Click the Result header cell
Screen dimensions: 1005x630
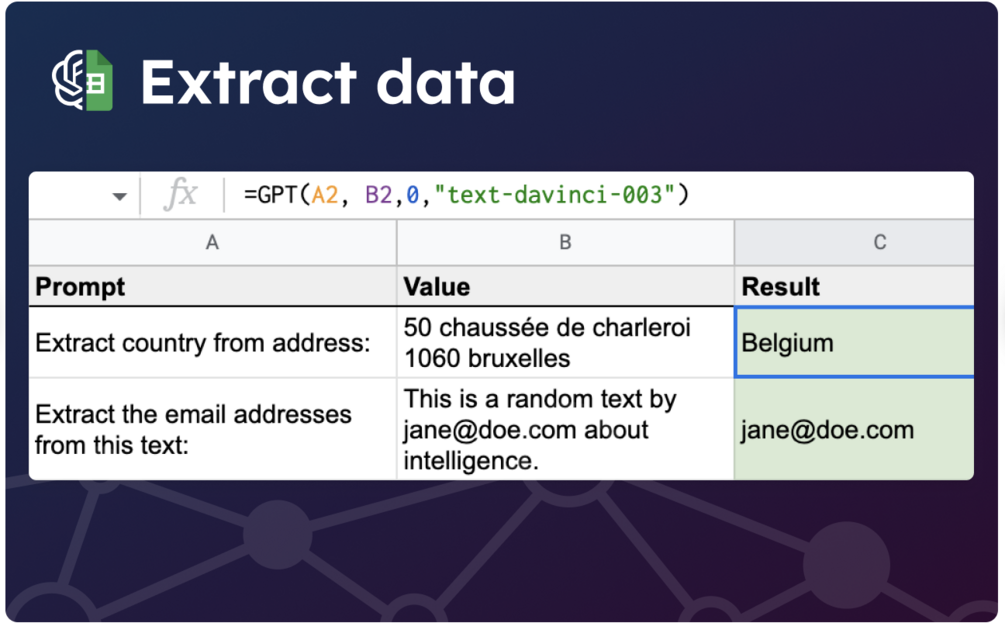(x=853, y=287)
